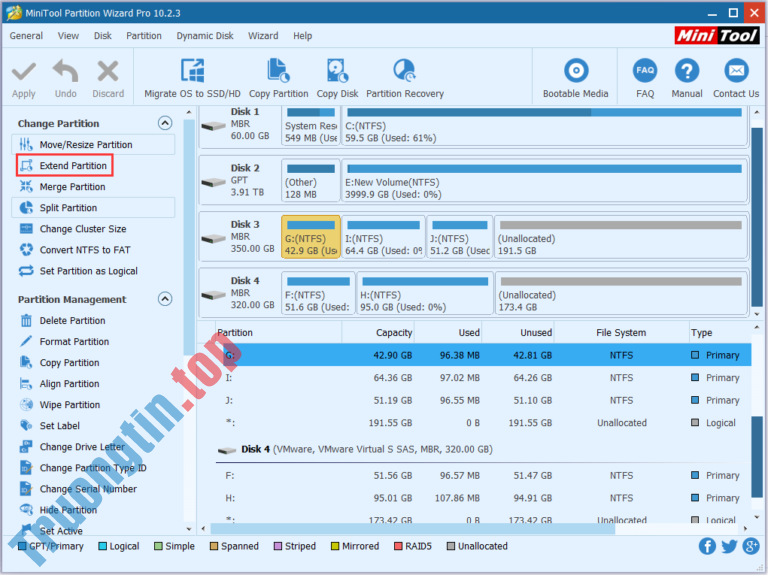This screenshot has height=575, width=768.
Task: Launch the Copy Partition tool
Action: tap(278, 78)
